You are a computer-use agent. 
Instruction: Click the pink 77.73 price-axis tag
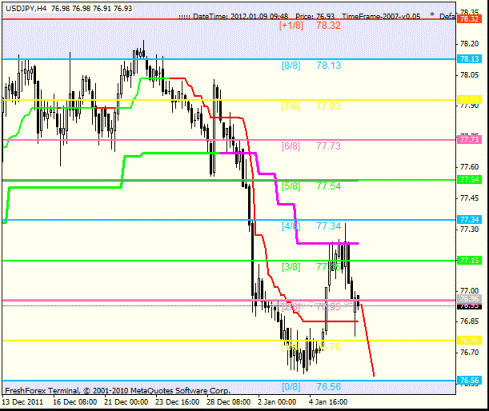(x=469, y=139)
